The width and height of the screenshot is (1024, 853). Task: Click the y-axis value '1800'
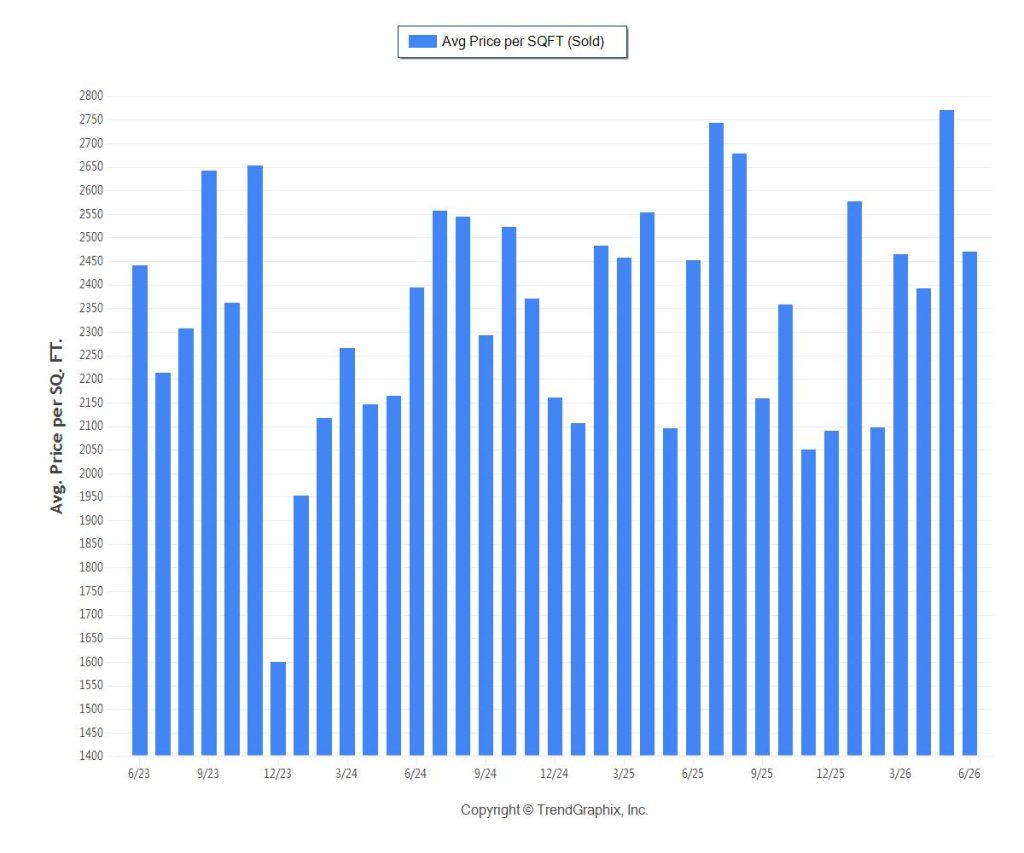(x=91, y=567)
